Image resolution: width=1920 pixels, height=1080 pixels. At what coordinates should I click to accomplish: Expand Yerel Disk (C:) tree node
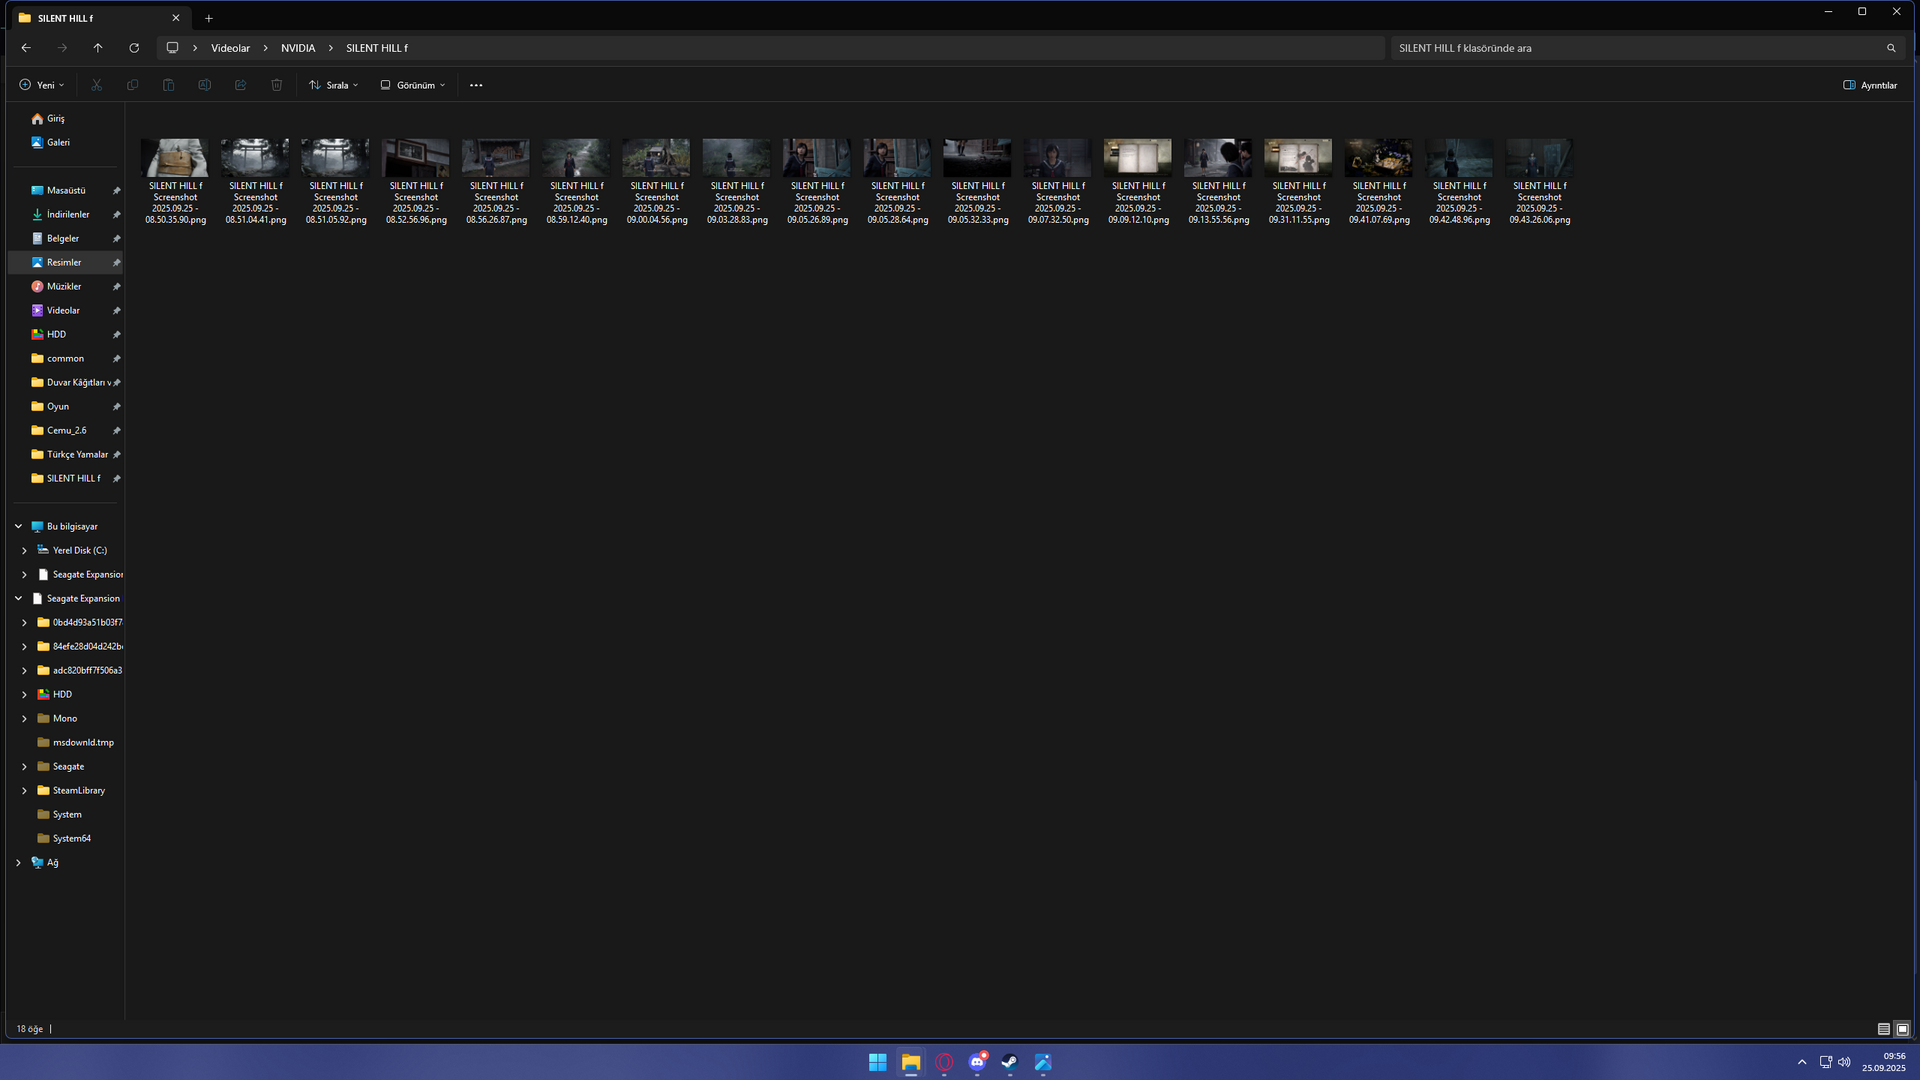[x=24, y=550]
